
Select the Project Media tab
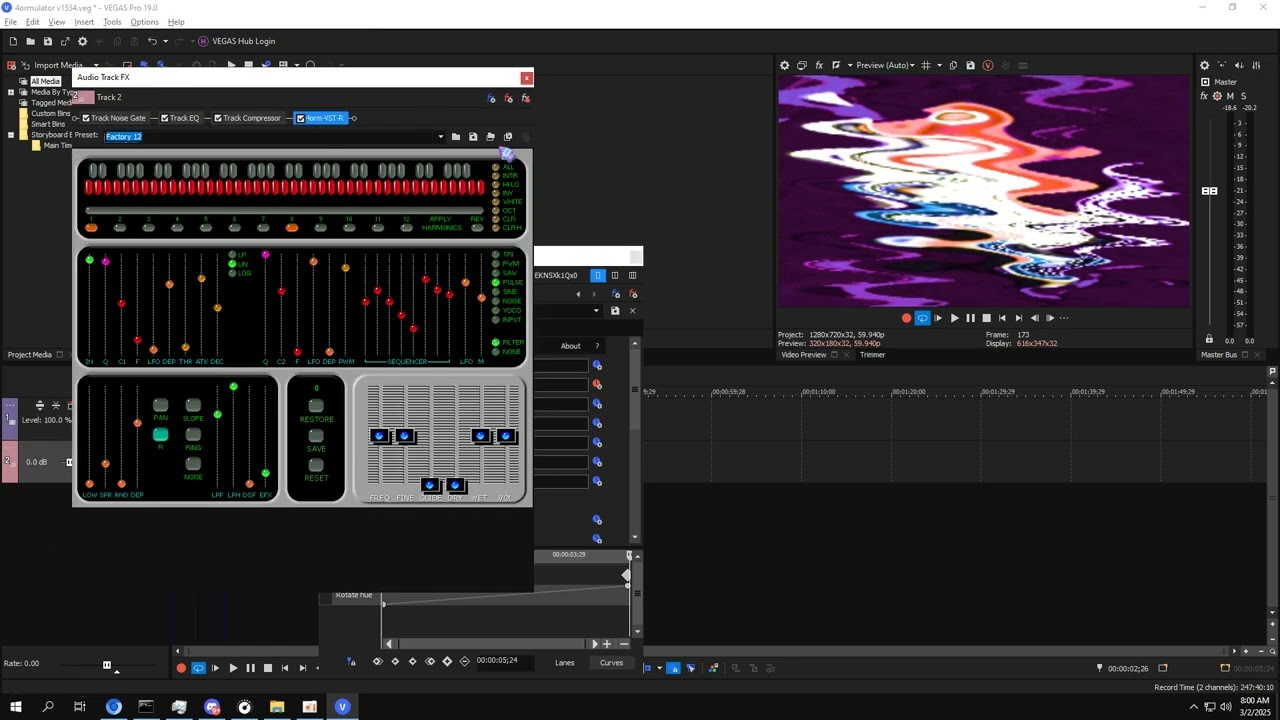29,355
